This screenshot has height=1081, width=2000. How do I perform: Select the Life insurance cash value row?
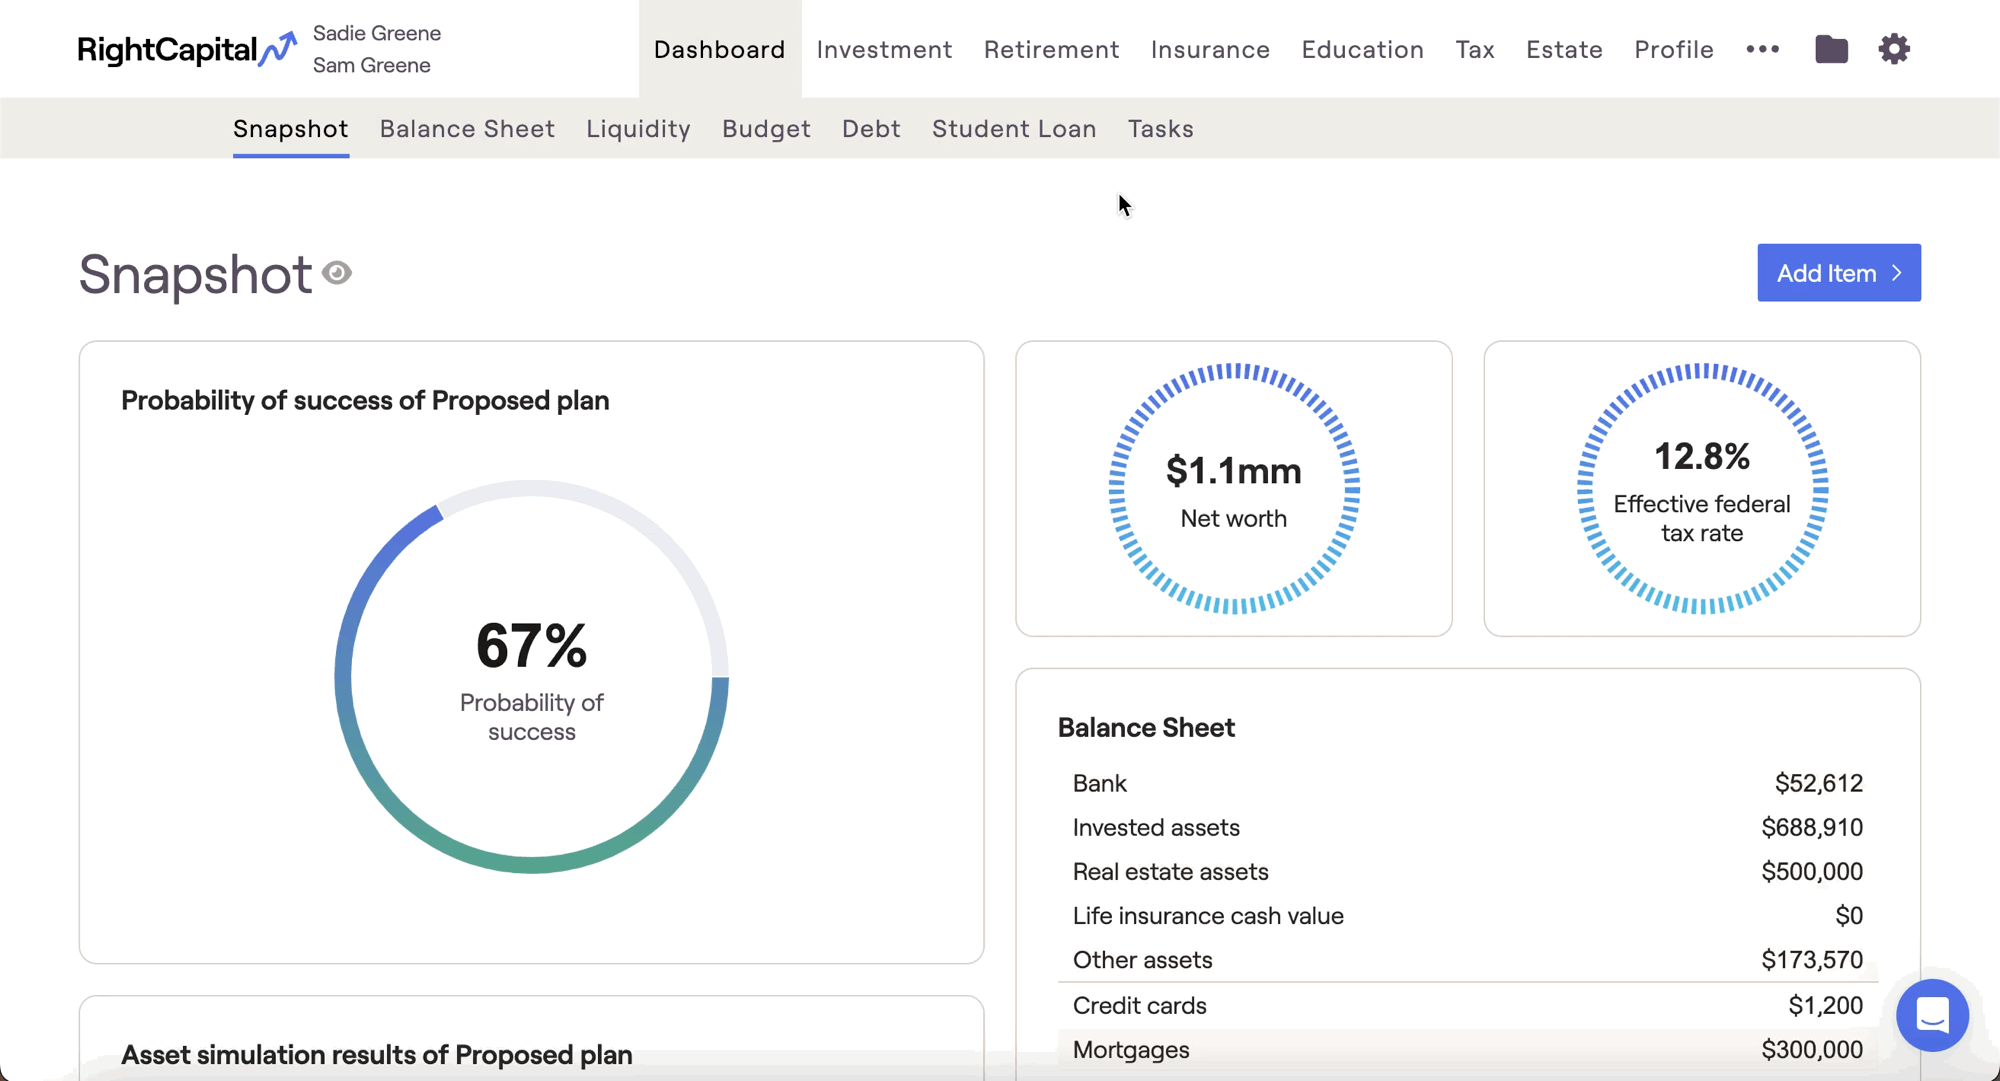pos(1468,915)
